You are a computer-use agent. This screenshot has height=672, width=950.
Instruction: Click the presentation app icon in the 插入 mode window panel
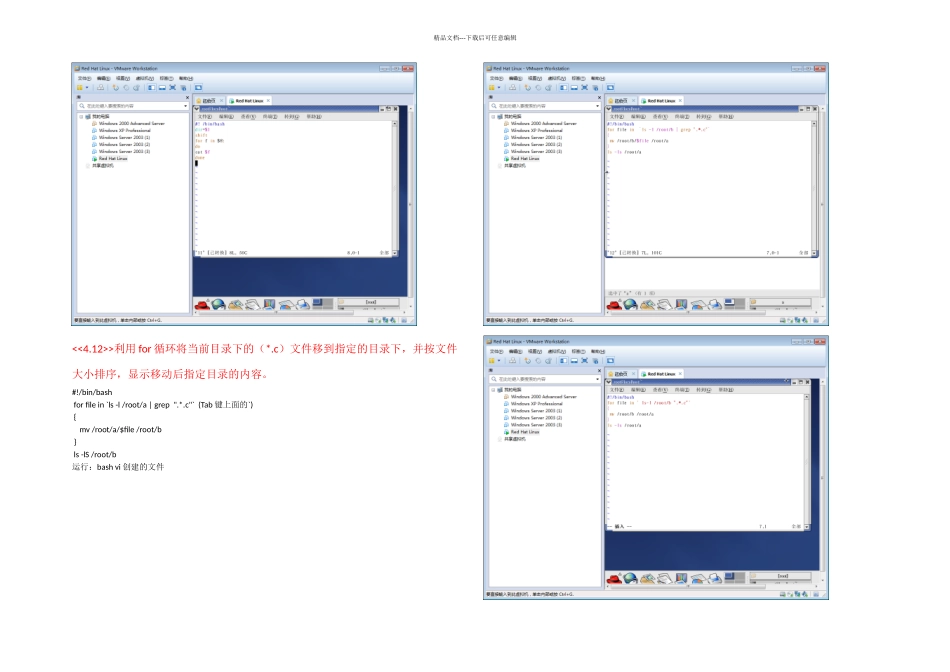point(681,578)
